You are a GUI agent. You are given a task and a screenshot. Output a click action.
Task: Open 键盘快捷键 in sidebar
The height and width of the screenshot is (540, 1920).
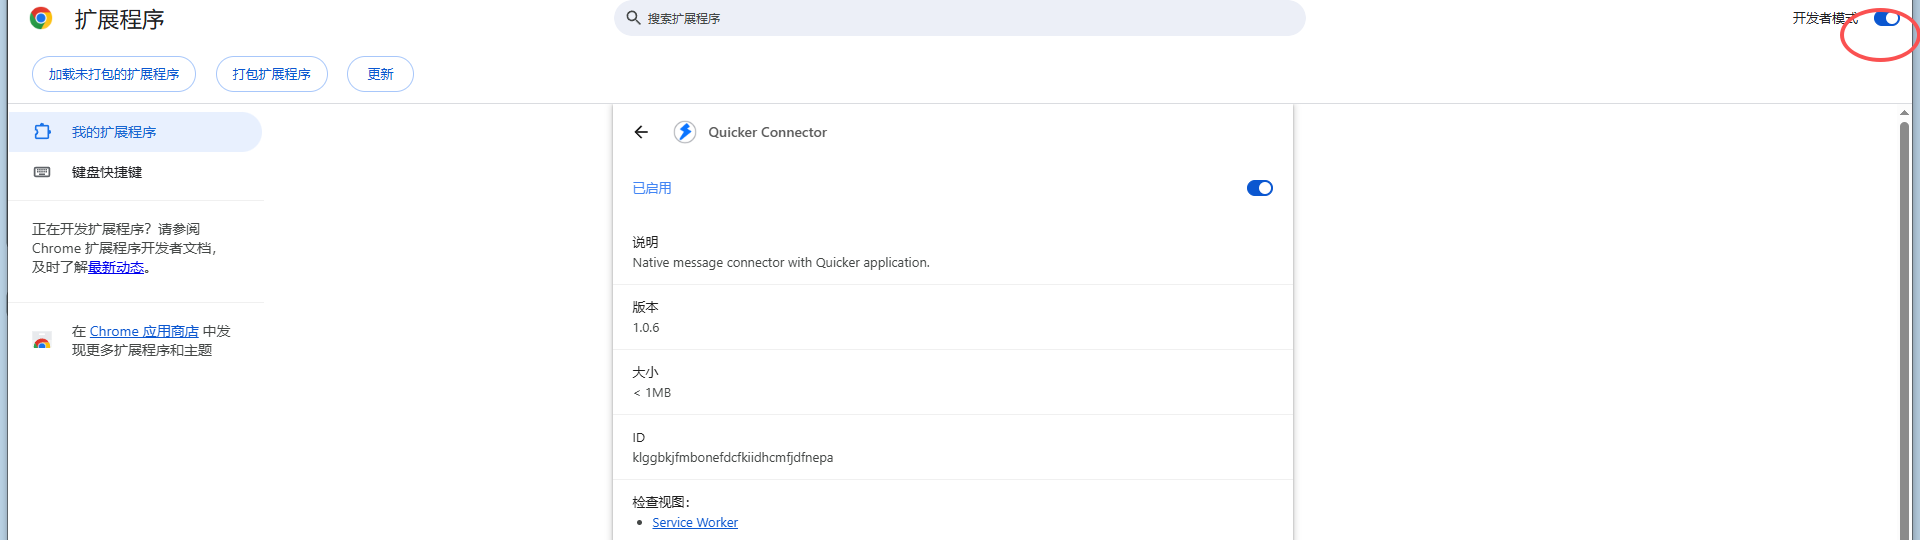click(x=135, y=172)
